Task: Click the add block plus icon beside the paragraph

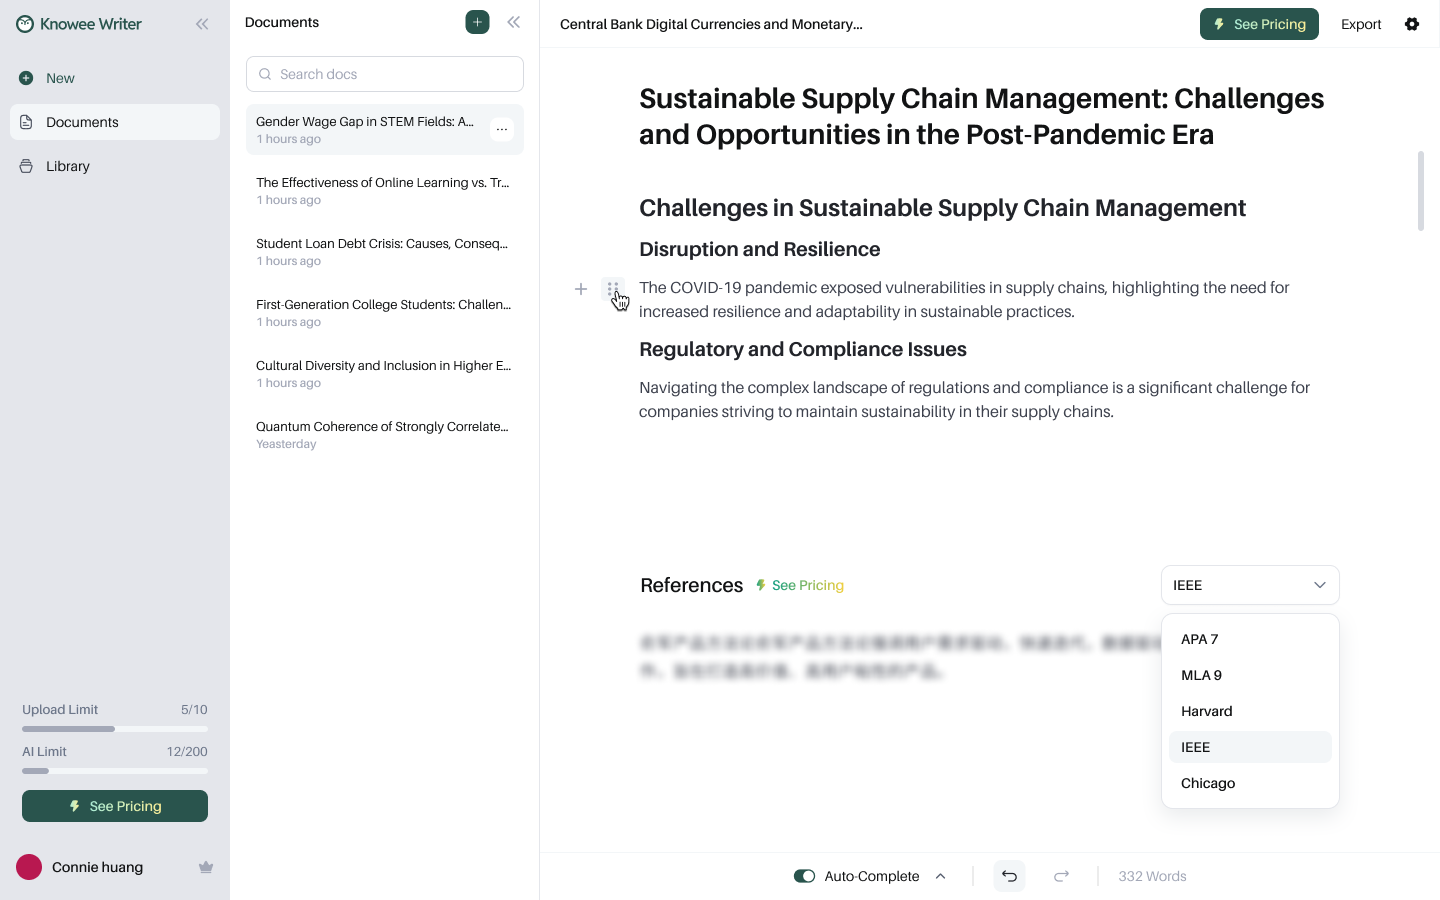Action: click(581, 289)
